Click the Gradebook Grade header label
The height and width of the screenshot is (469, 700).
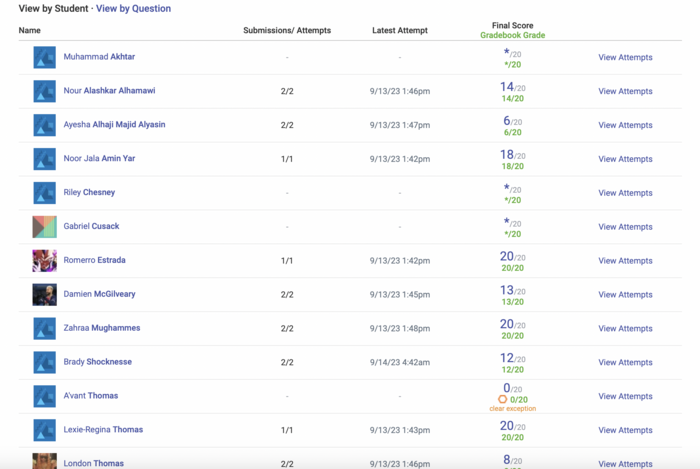[x=512, y=36]
